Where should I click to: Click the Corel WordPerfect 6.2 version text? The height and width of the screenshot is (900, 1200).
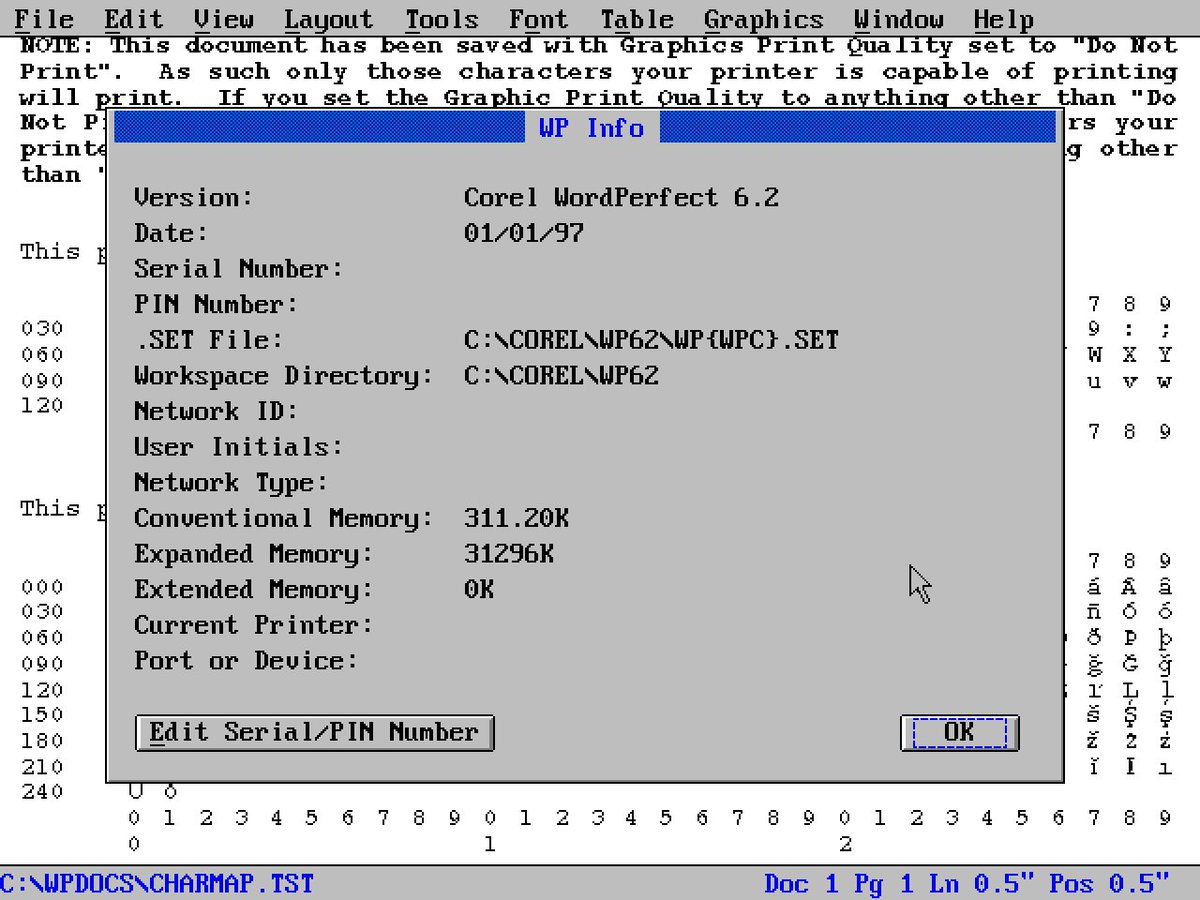point(621,197)
